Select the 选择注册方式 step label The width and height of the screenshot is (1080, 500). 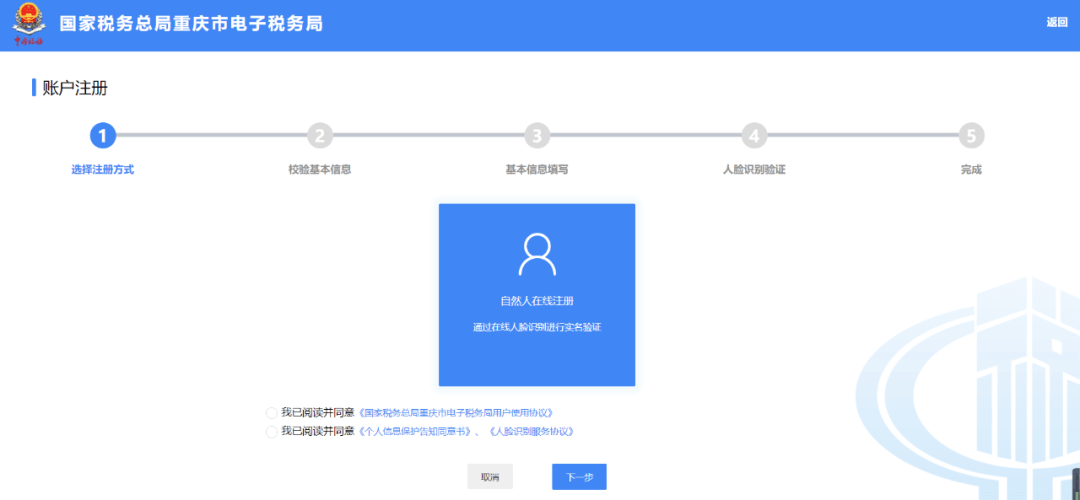[x=102, y=169]
